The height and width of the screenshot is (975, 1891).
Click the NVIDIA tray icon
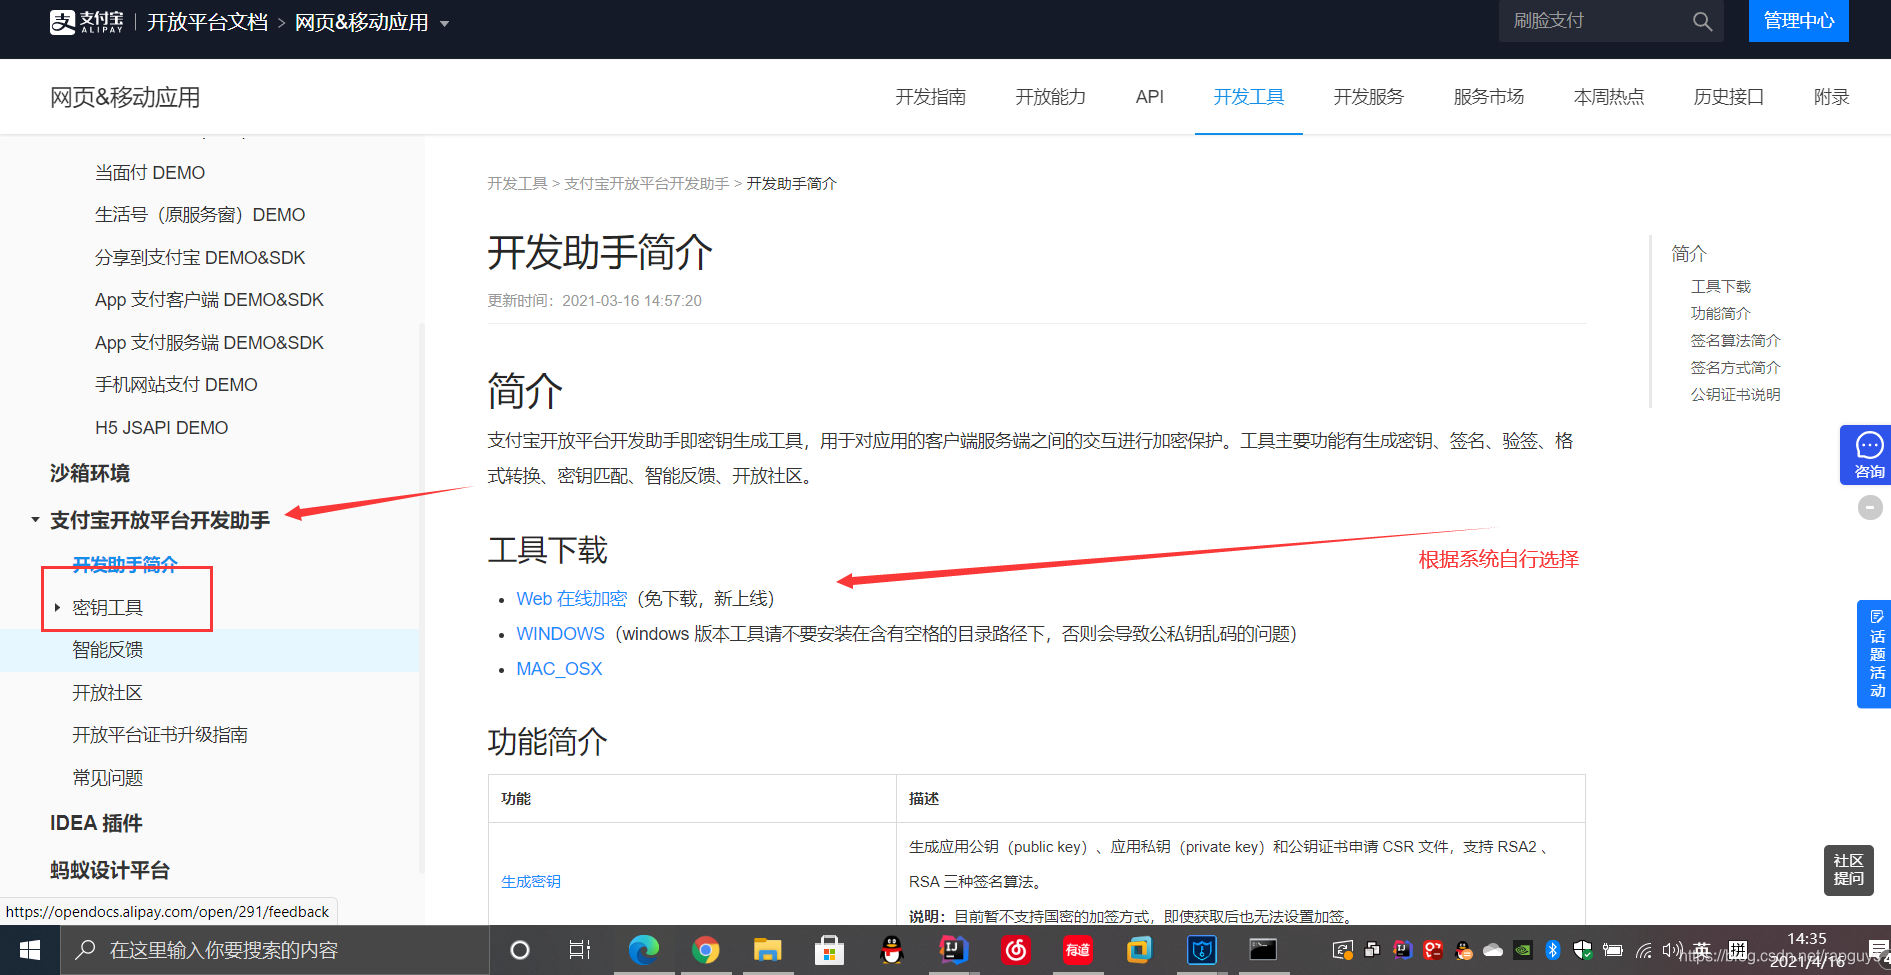coord(1523,950)
